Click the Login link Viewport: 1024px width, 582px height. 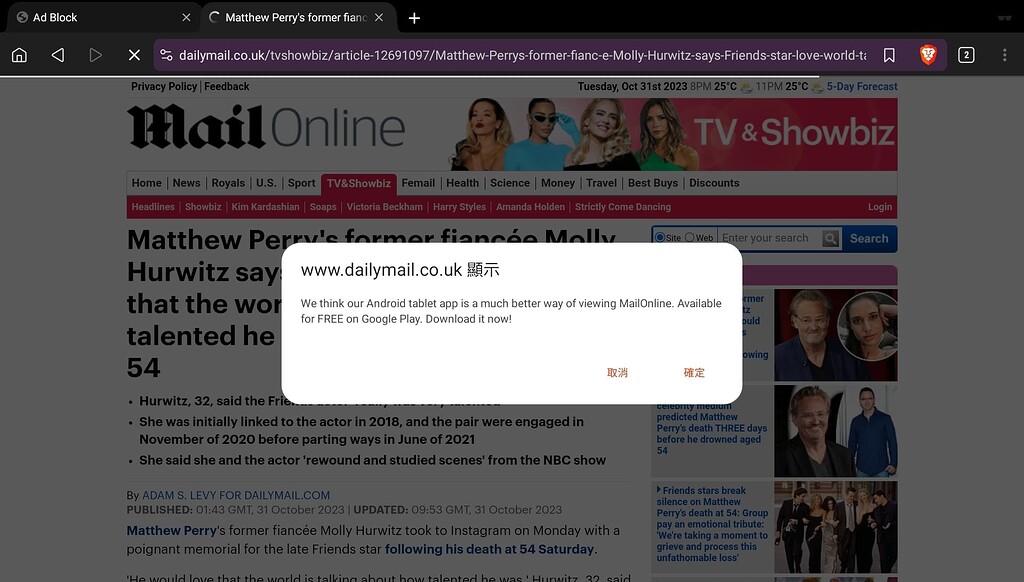point(880,206)
